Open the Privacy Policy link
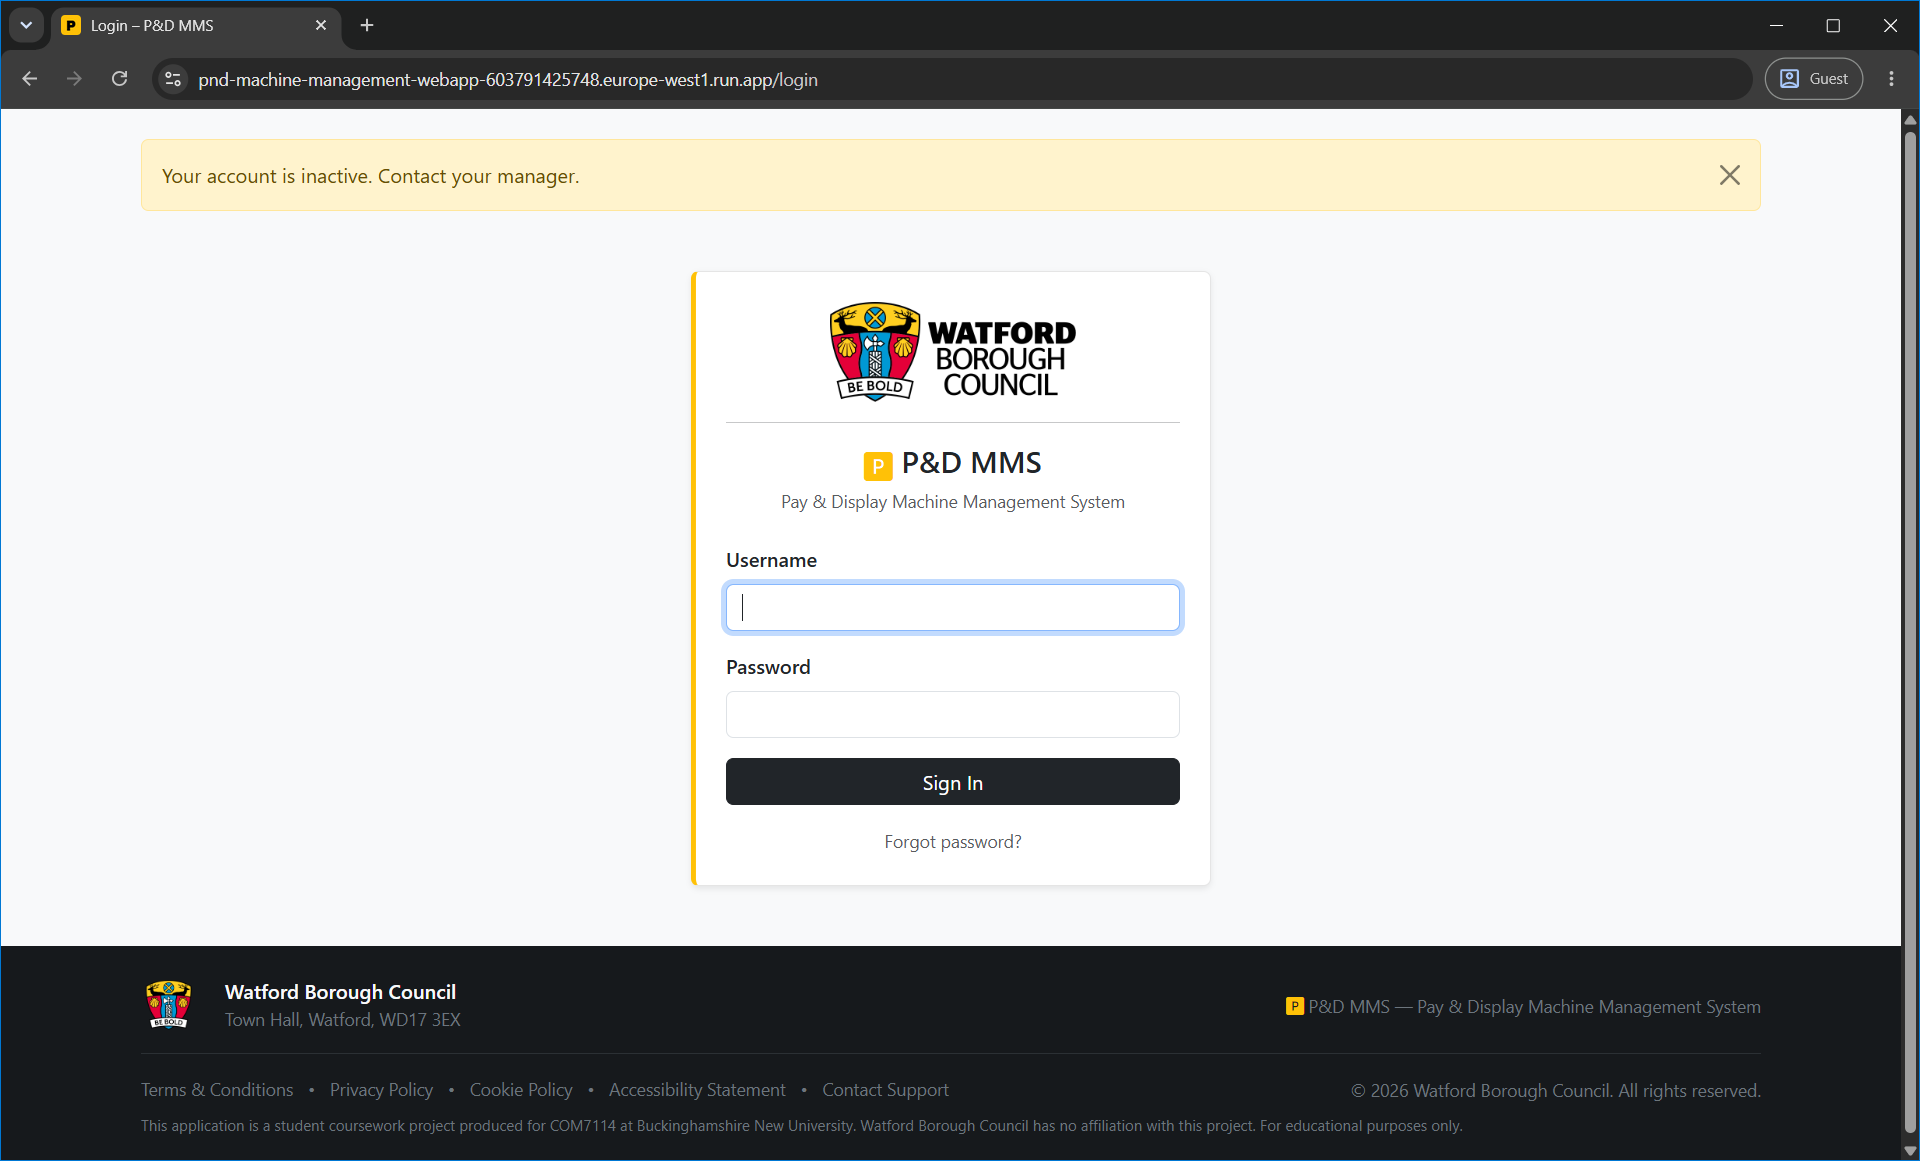 coord(381,1090)
